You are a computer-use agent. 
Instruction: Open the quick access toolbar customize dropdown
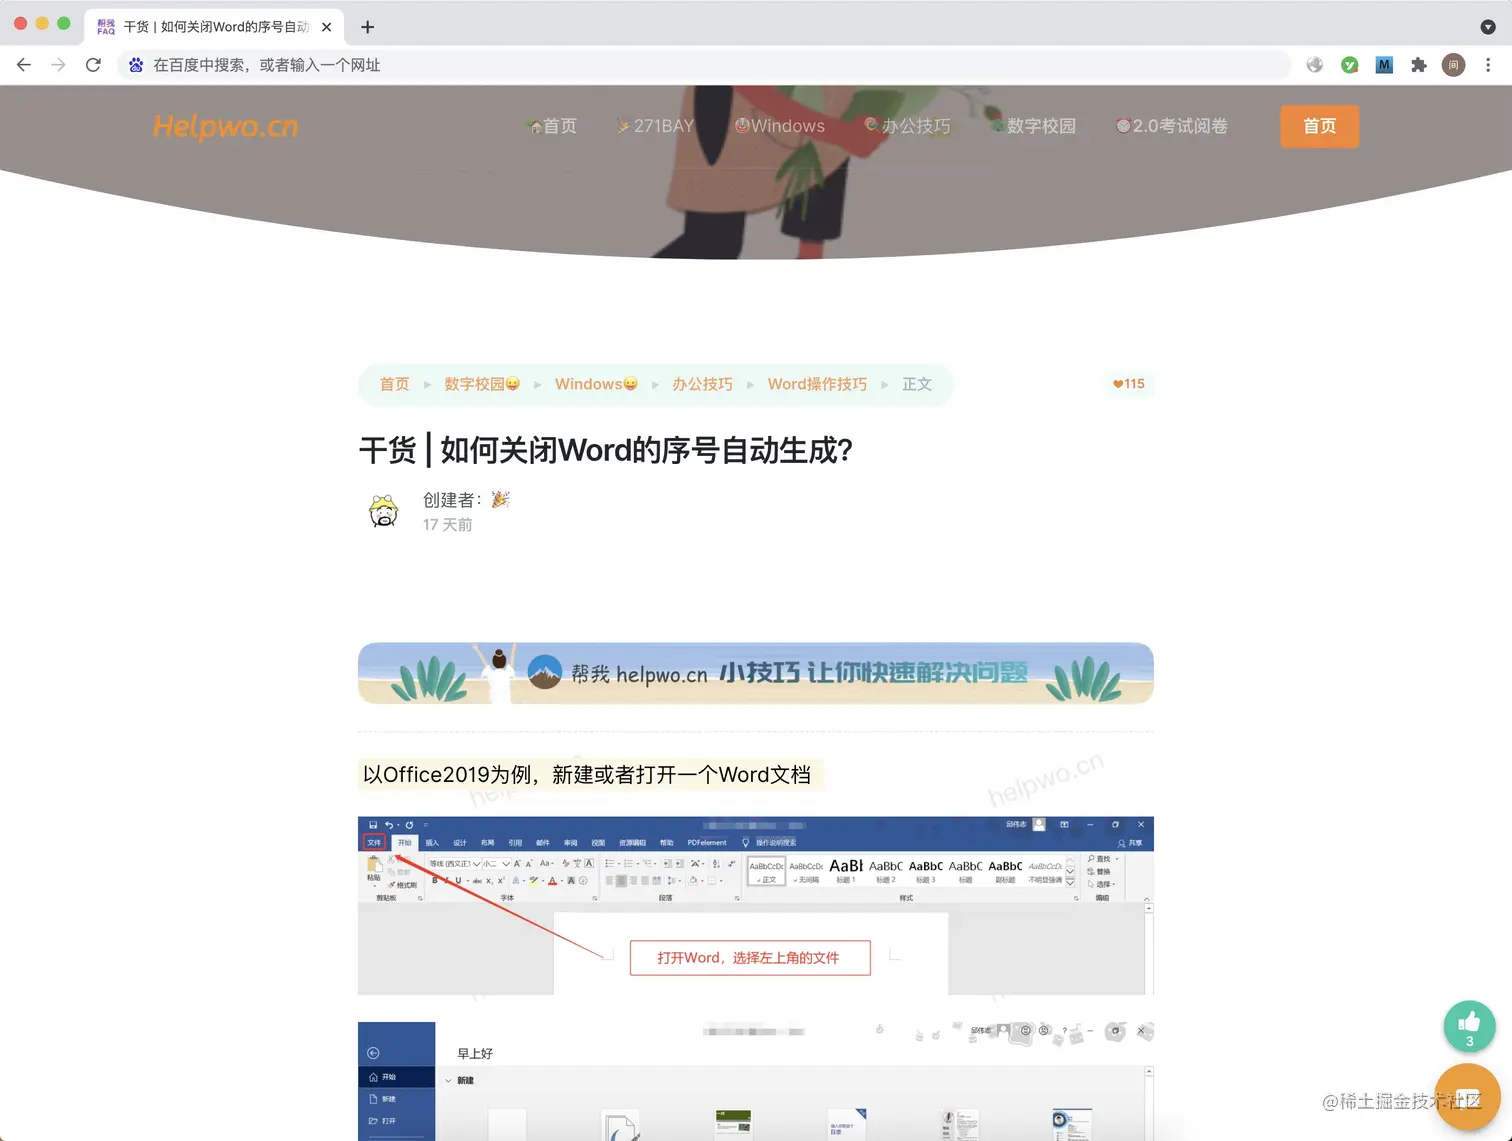click(425, 825)
